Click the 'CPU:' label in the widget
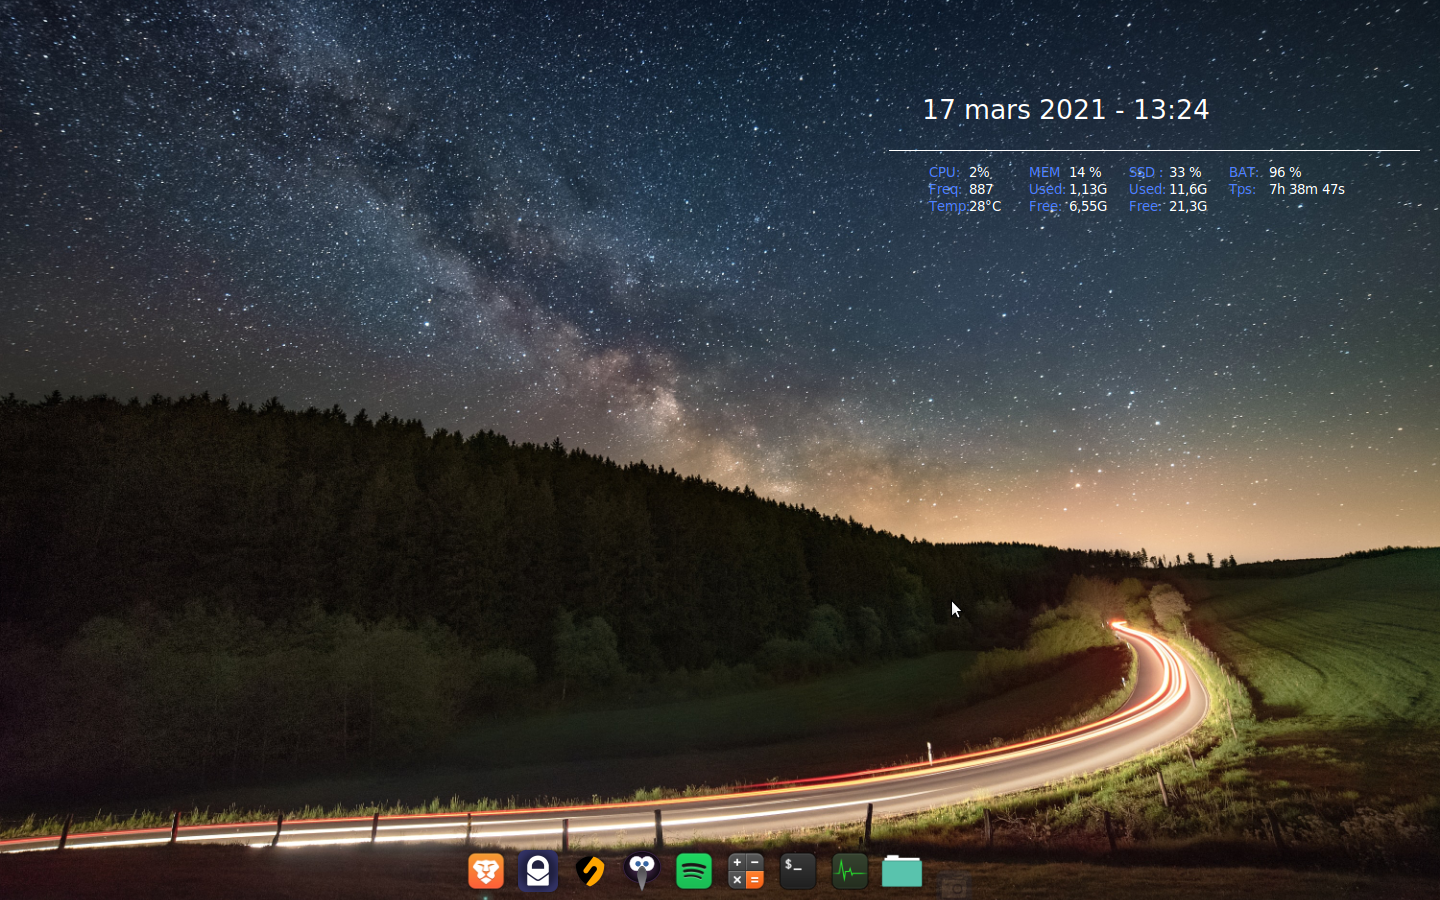 point(944,172)
